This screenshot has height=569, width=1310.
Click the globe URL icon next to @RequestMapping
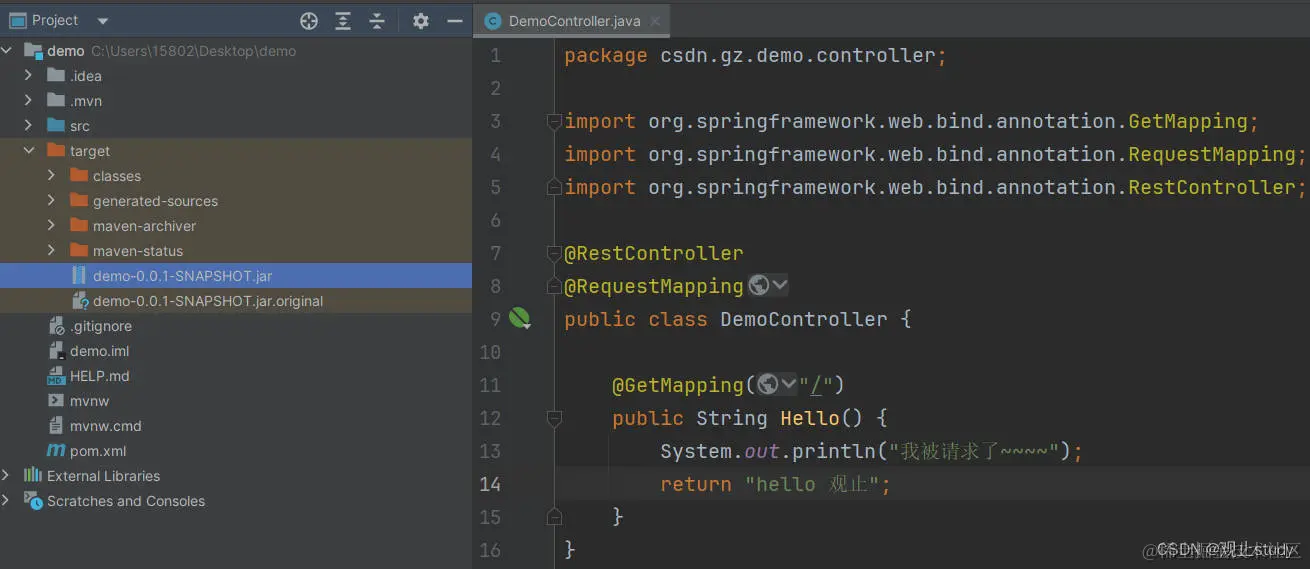pos(759,286)
